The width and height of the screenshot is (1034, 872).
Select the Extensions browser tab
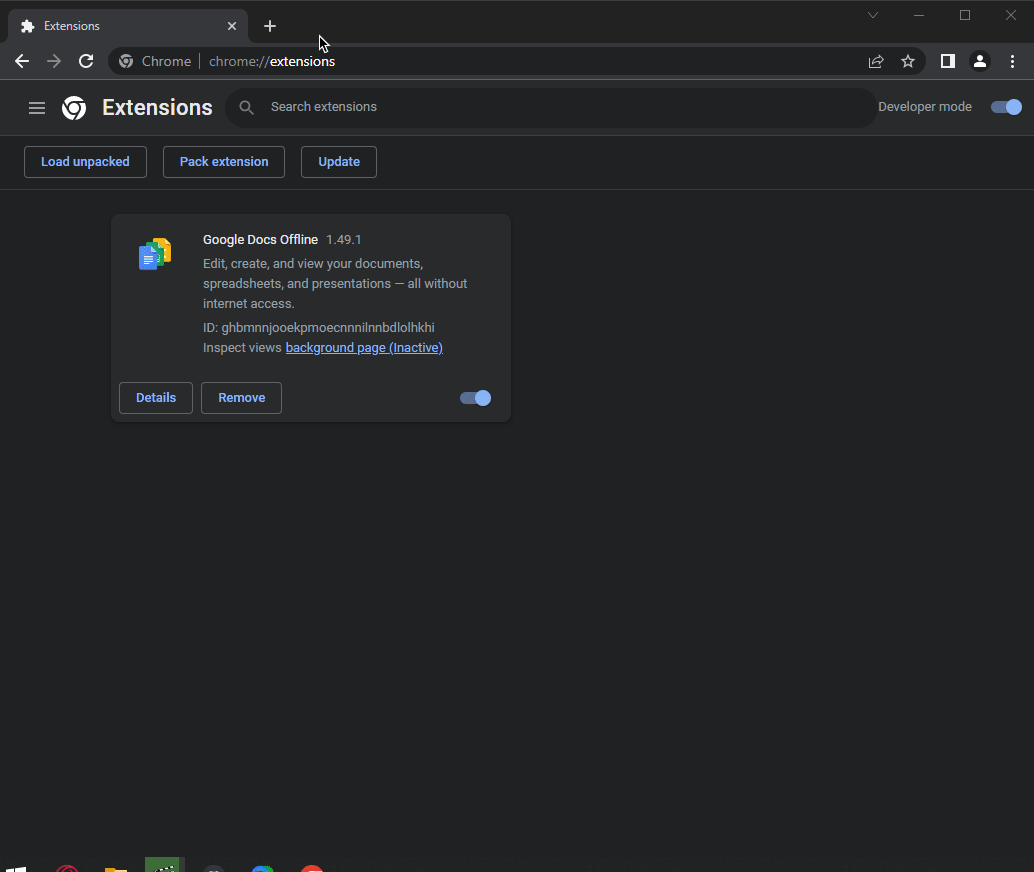click(x=128, y=26)
